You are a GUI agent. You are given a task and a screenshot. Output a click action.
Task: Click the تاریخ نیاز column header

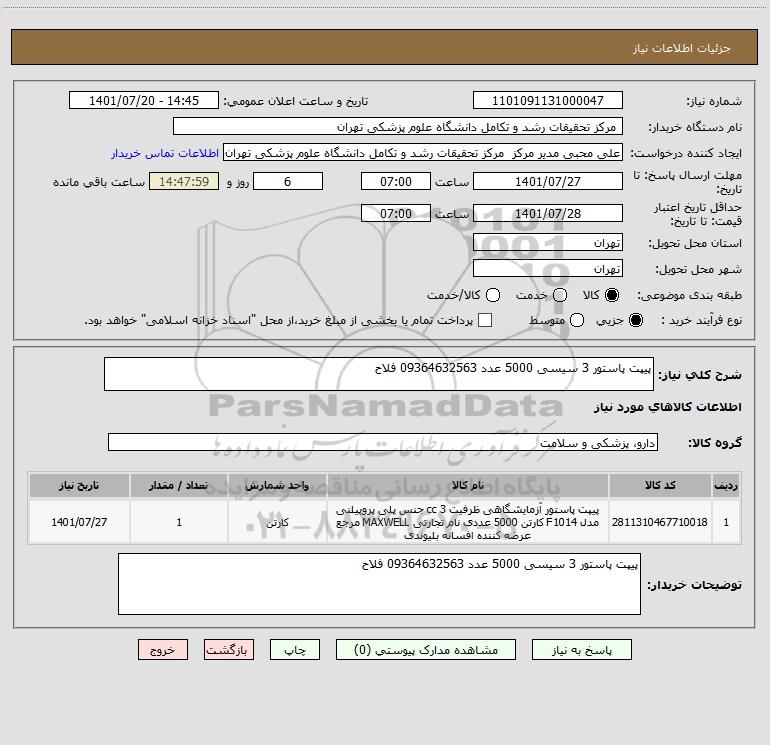point(79,485)
